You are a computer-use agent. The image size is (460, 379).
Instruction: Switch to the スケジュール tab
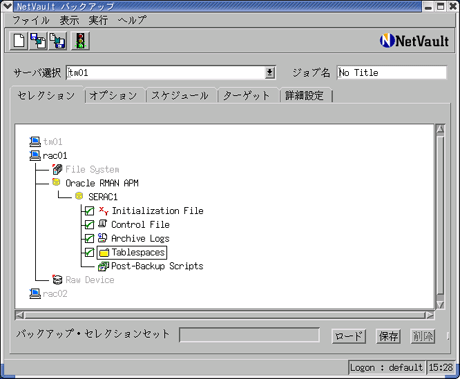coord(180,96)
